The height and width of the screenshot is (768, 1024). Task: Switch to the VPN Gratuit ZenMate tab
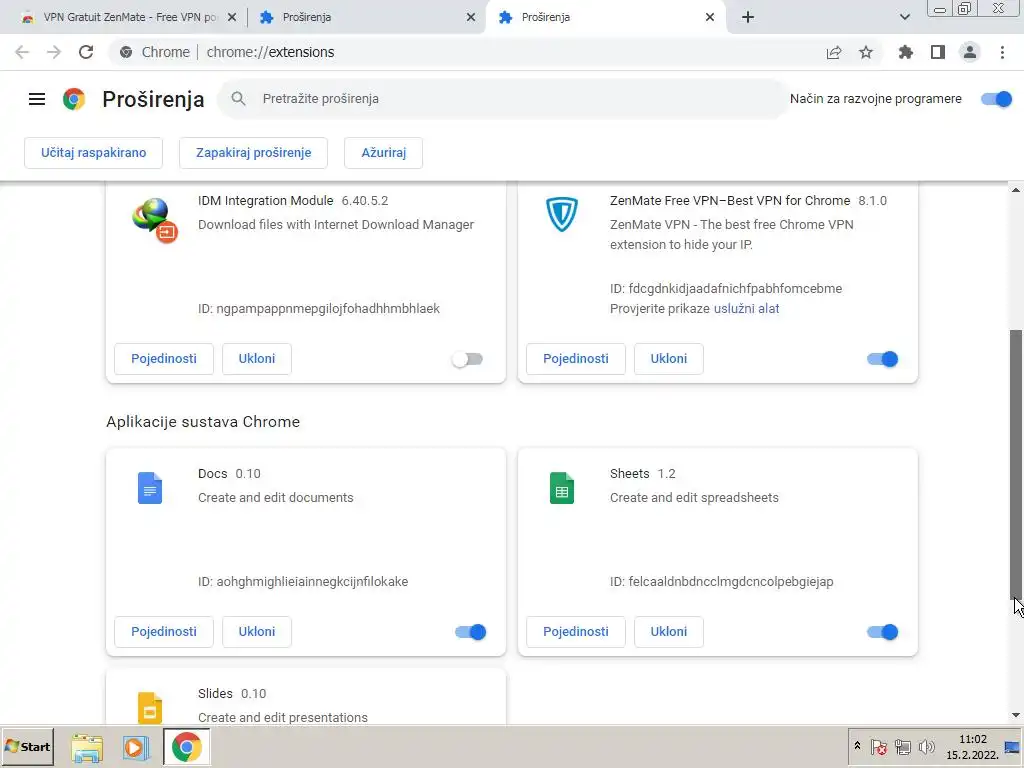(x=128, y=18)
